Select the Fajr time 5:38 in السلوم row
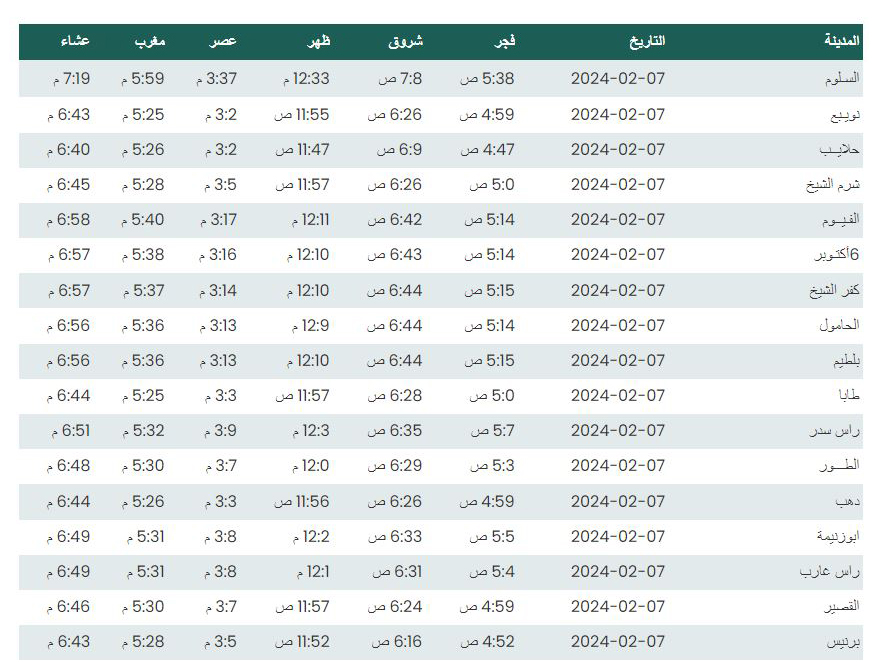883x662 pixels. coord(487,79)
